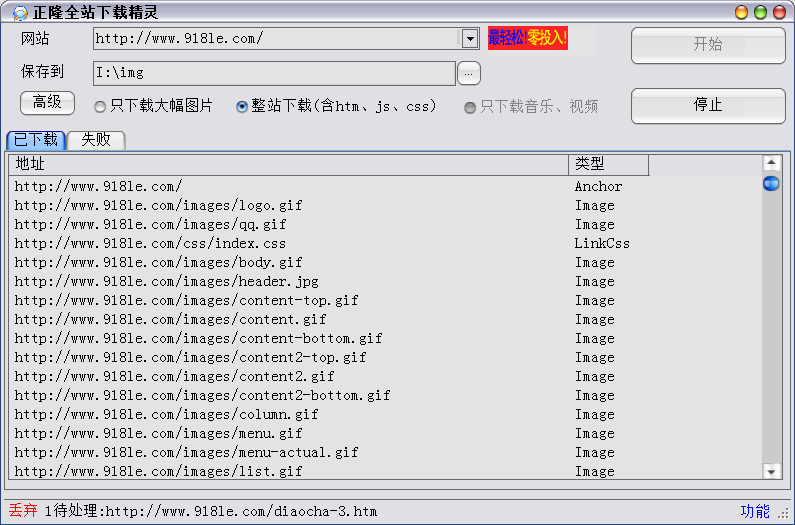Click the blue scrollbar thumb
Image resolution: width=795 pixels, height=525 pixels.
click(x=771, y=183)
